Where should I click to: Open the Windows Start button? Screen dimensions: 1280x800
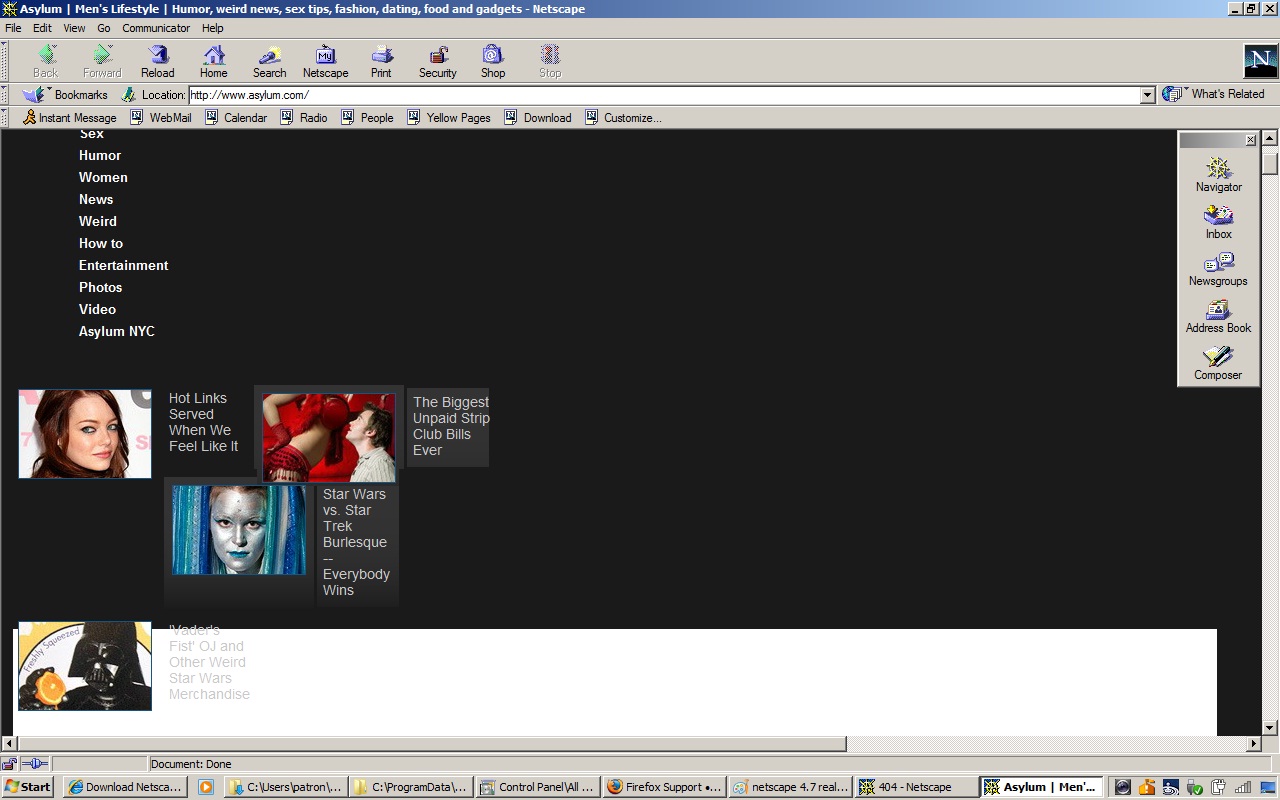pos(28,787)
